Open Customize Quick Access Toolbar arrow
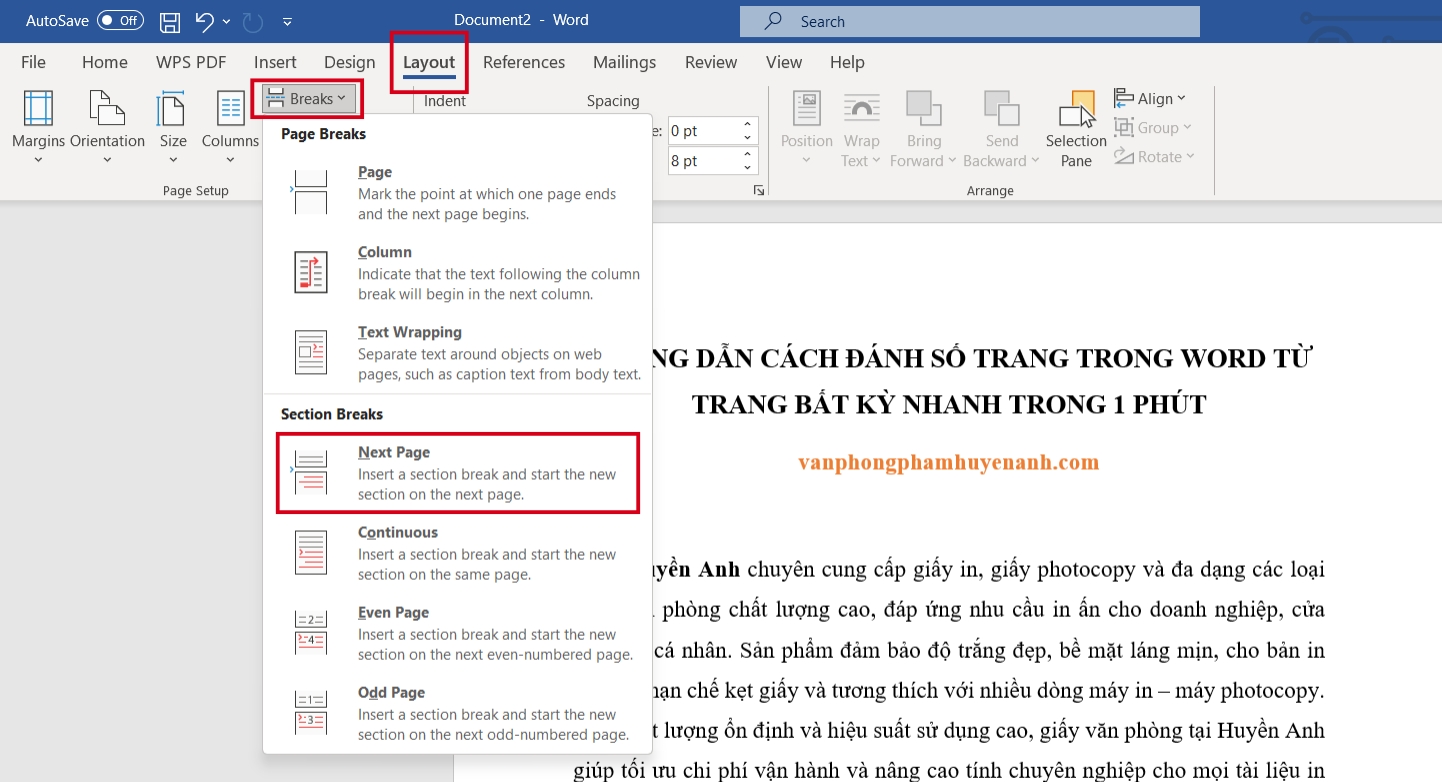 point(288,21)
